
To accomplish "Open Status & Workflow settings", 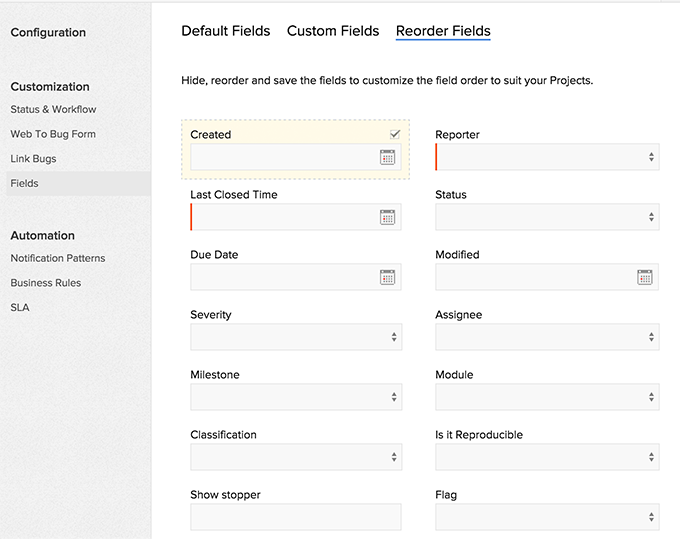I will point(53,109).
